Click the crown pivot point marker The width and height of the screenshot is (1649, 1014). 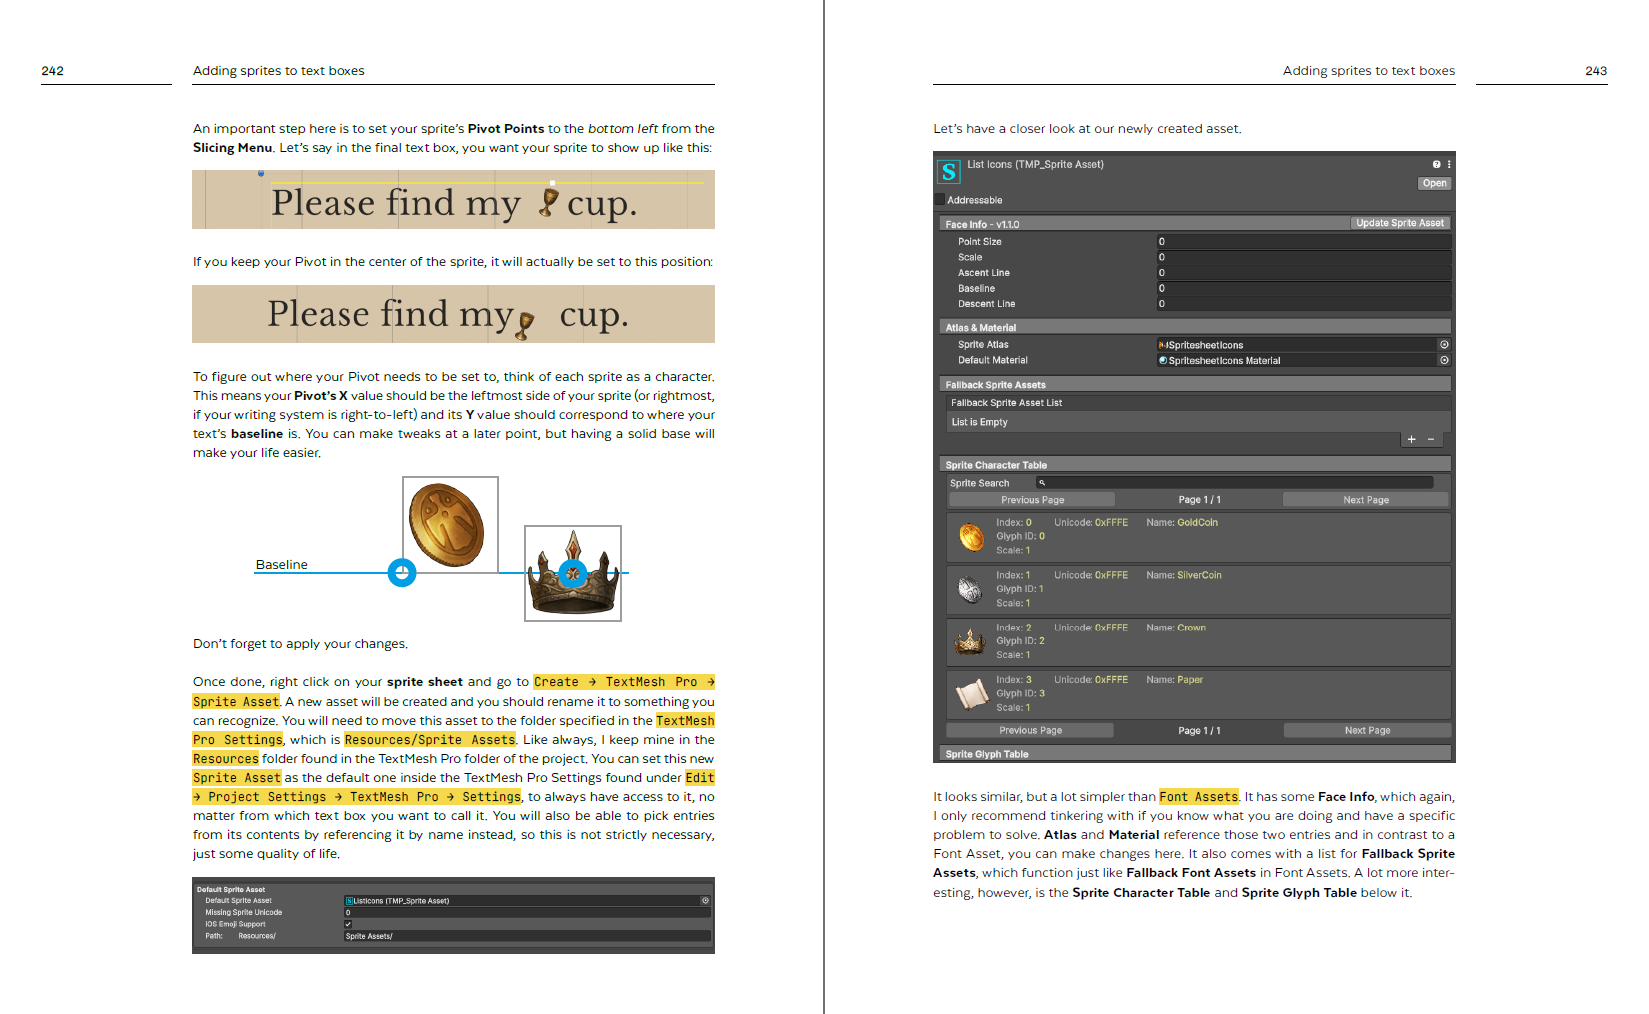click(x=573, y=574)
